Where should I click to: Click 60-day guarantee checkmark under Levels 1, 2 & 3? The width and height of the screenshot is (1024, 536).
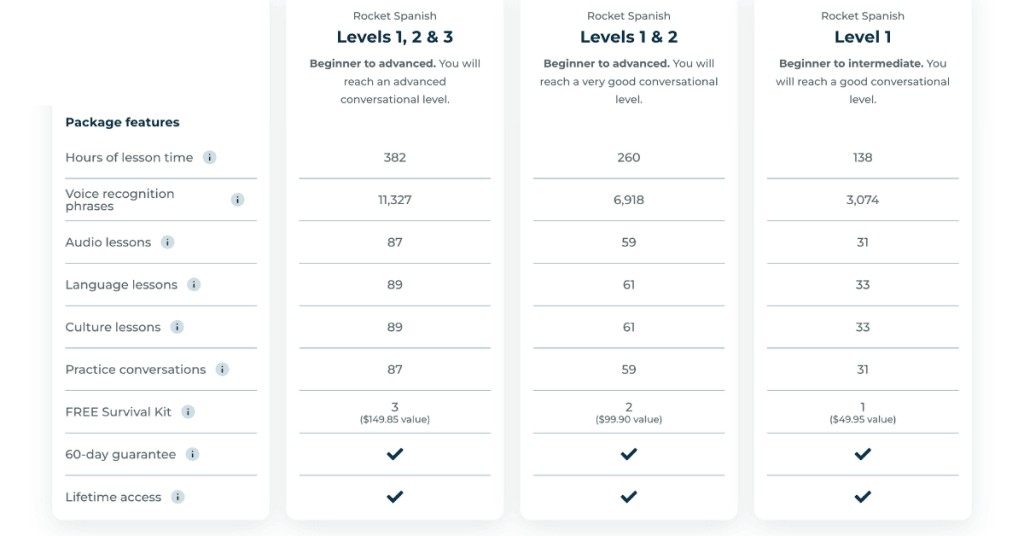pyautogui.click(x=395, y=454)
